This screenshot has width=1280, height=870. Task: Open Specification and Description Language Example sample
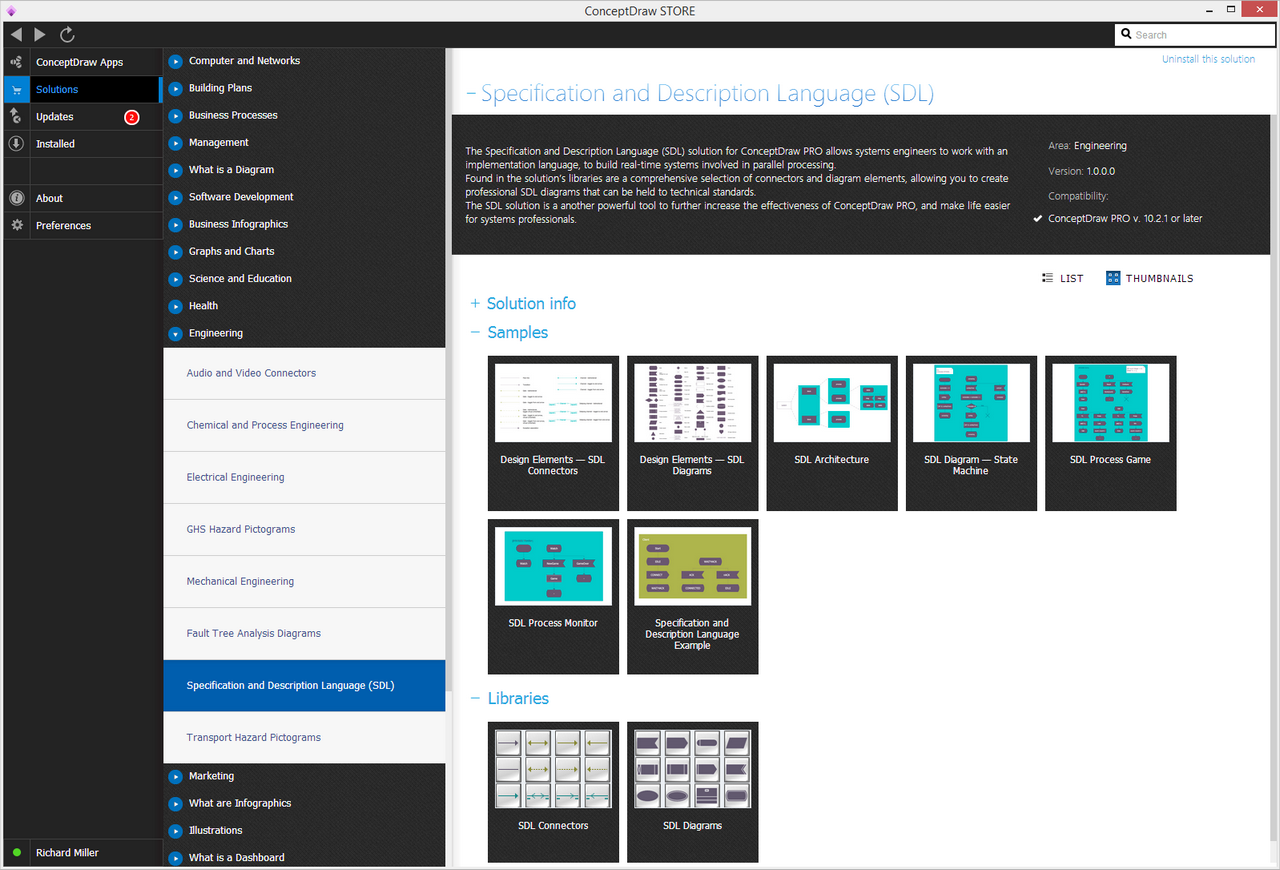(x=692, y=596)
